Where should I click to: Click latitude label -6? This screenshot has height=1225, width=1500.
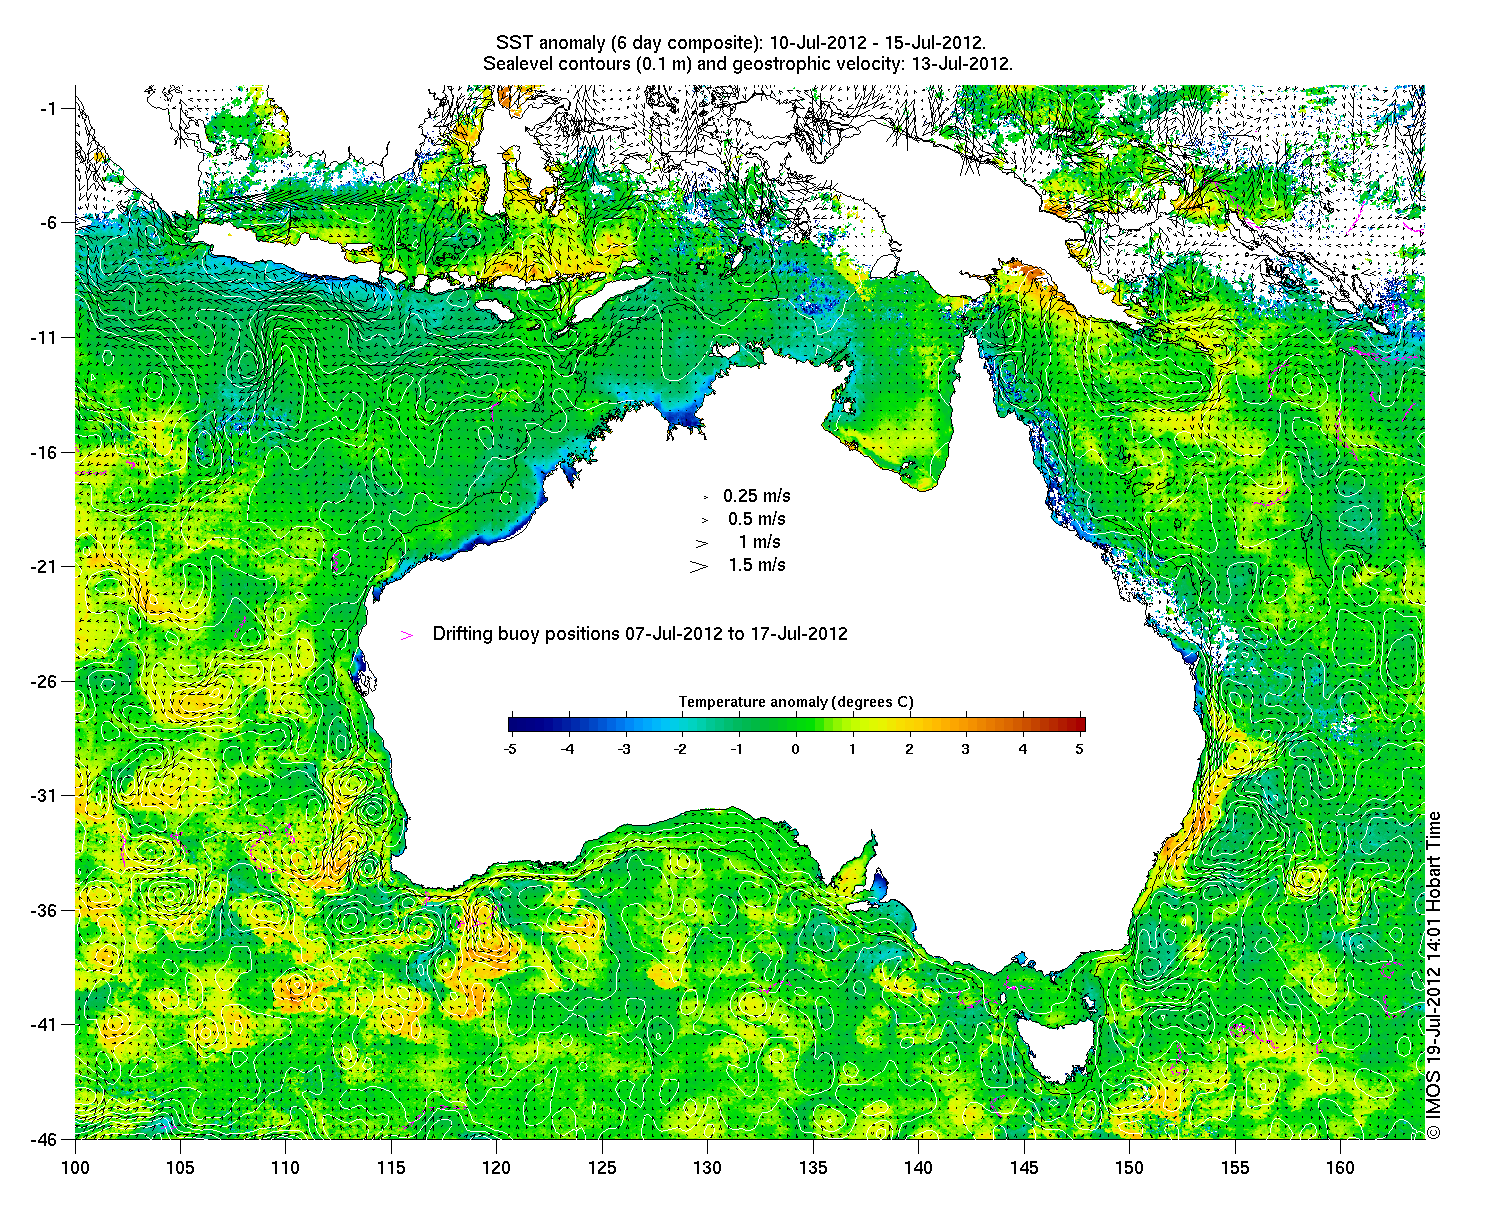(49, 222)
